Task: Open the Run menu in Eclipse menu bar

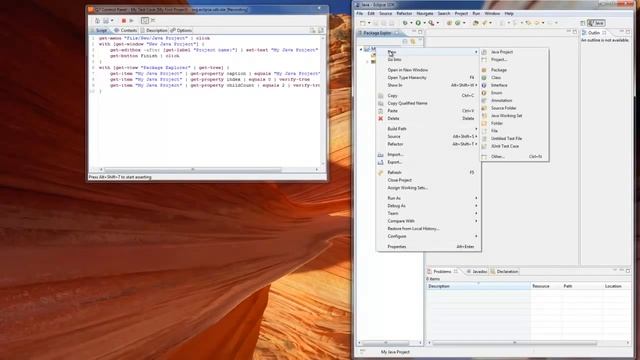Action: [x=476, y=13]
